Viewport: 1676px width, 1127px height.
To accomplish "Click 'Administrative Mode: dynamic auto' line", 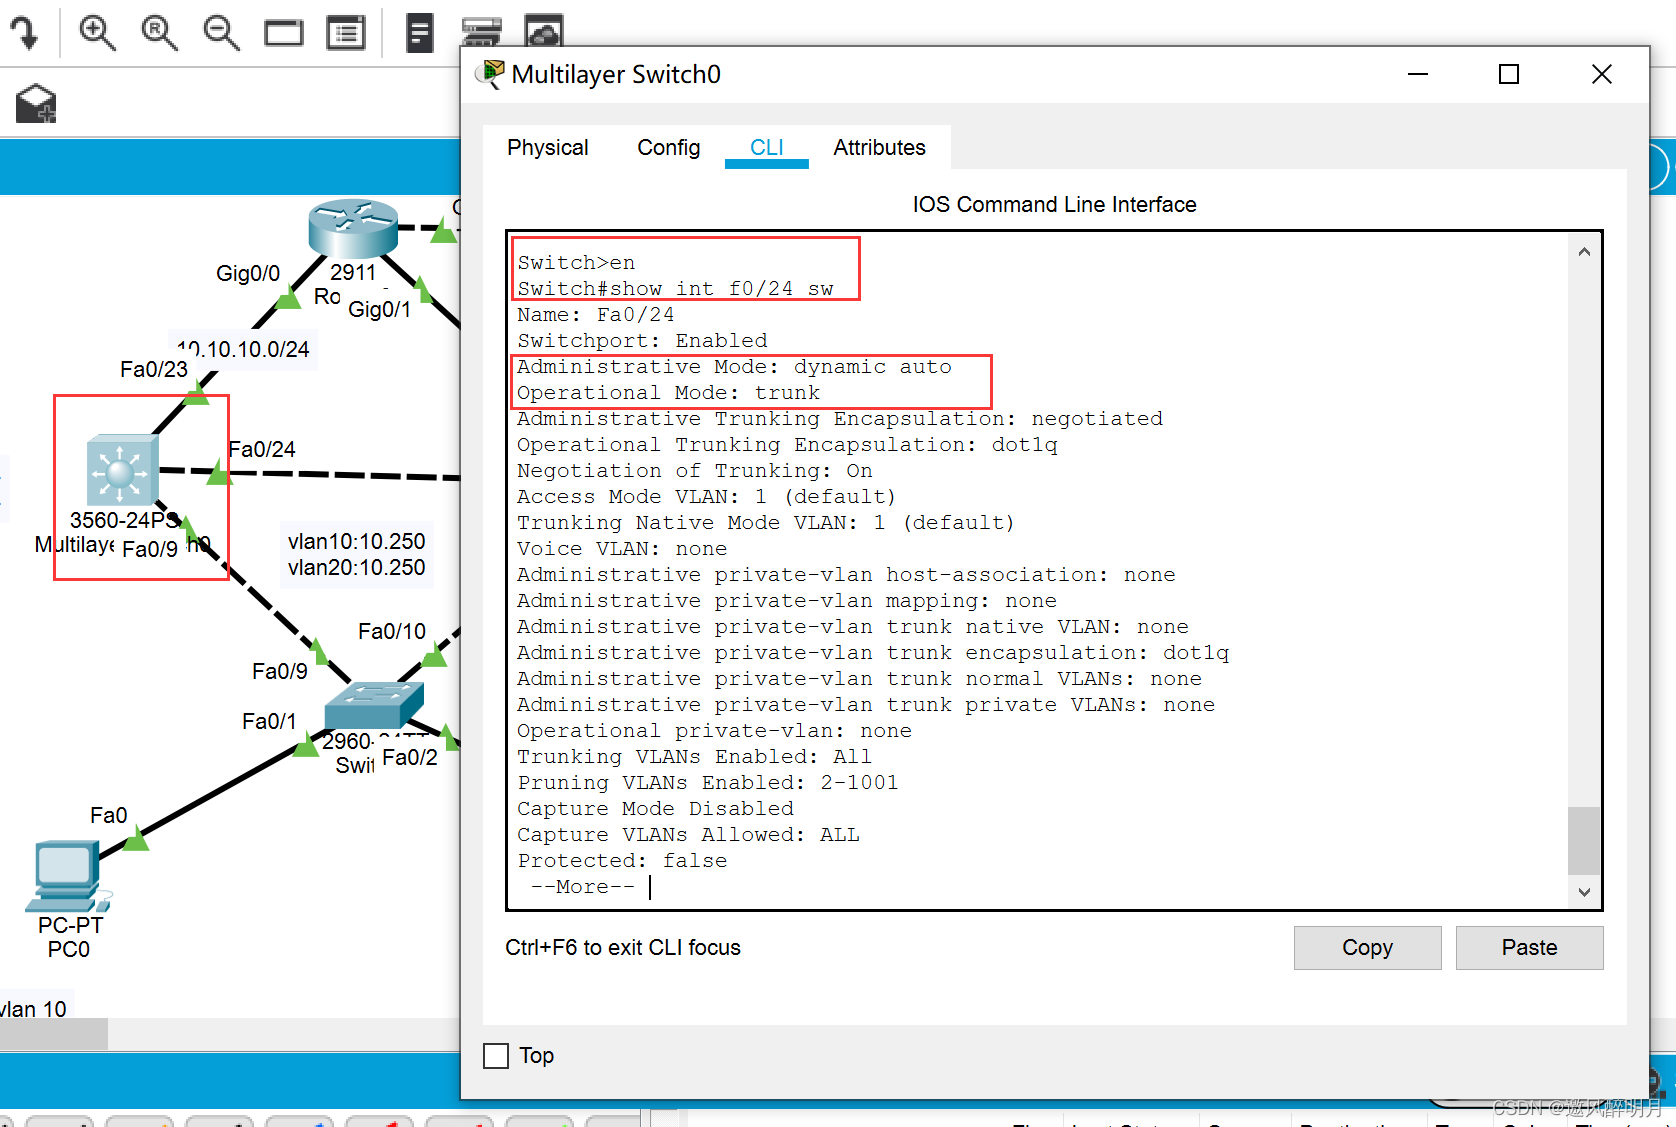I will tap(734, 367).
